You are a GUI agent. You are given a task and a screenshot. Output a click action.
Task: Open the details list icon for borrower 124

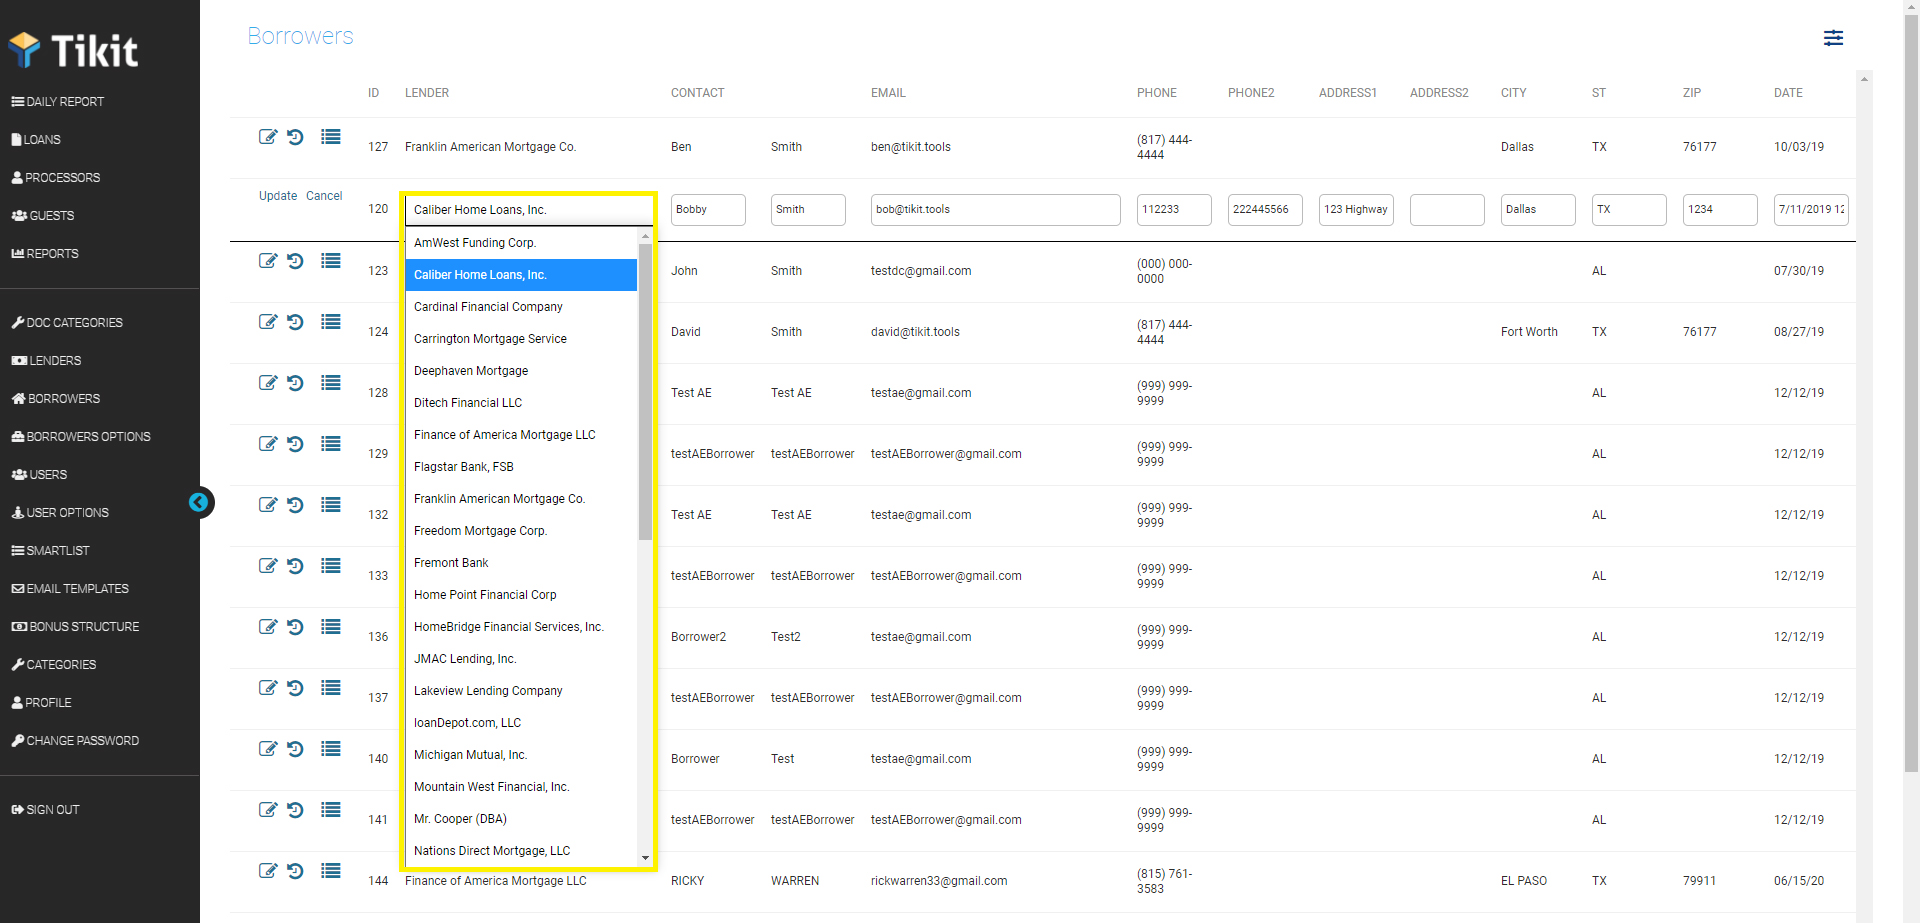click(x=331, y=322)
